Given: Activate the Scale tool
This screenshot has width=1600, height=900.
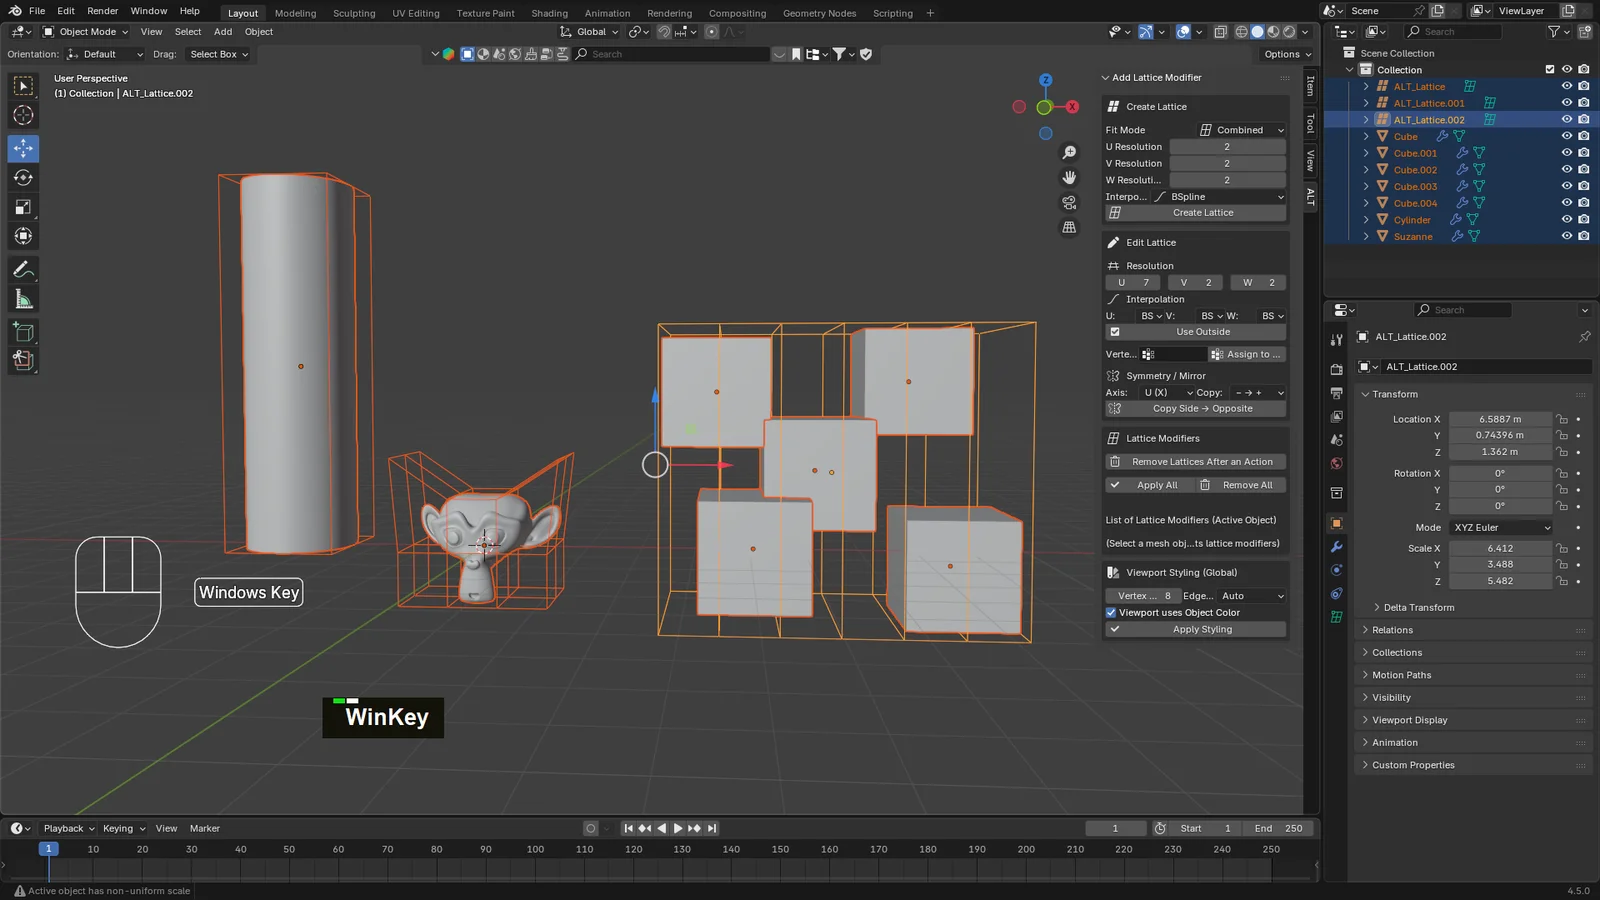Looking at the screenshot, I should [23, 207].
